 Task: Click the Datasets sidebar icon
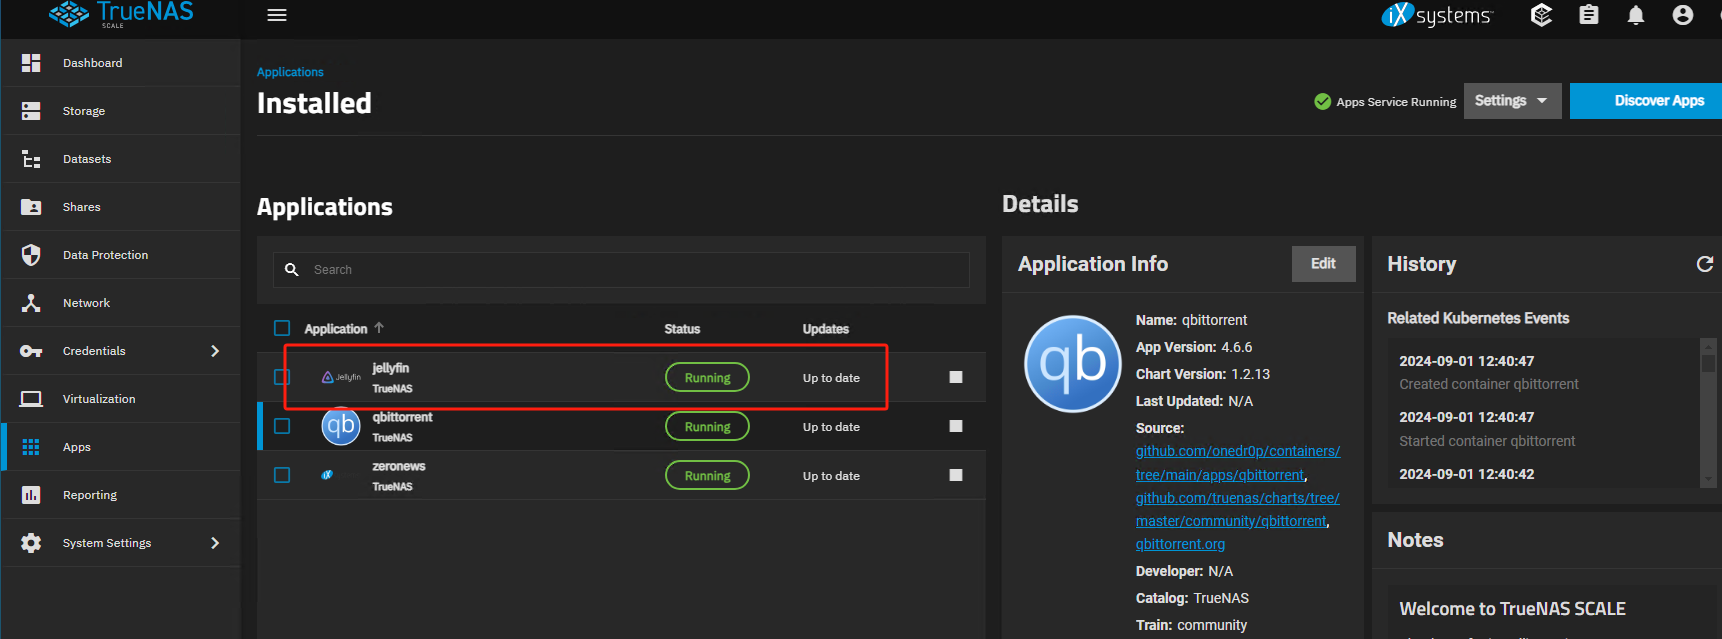click(x=31, y=159)
